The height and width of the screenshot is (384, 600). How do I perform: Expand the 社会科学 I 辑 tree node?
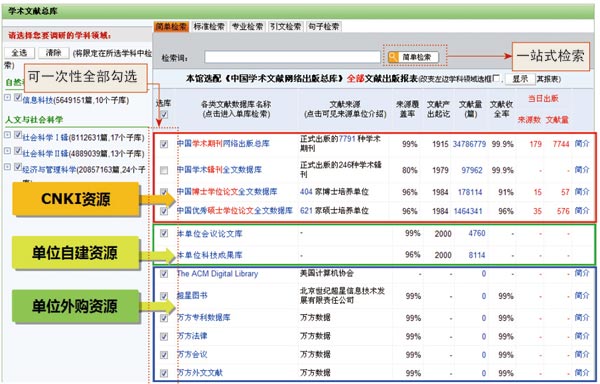[x=7, y=135]
